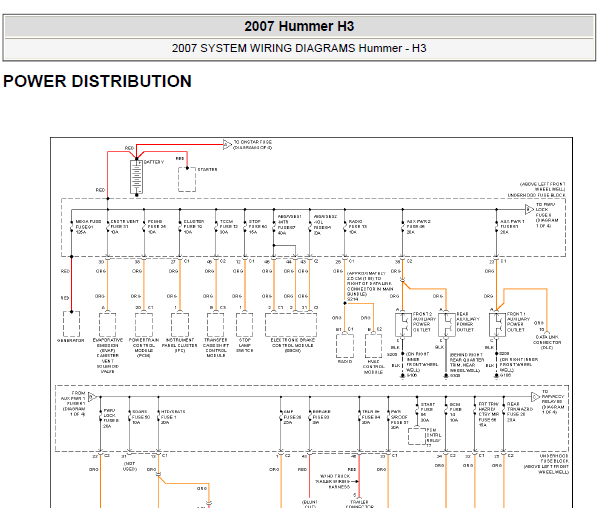The height and width of the screenshot is (508, 600).
Task: Click the Stop fuse 15A label
Action: point(258,227)
